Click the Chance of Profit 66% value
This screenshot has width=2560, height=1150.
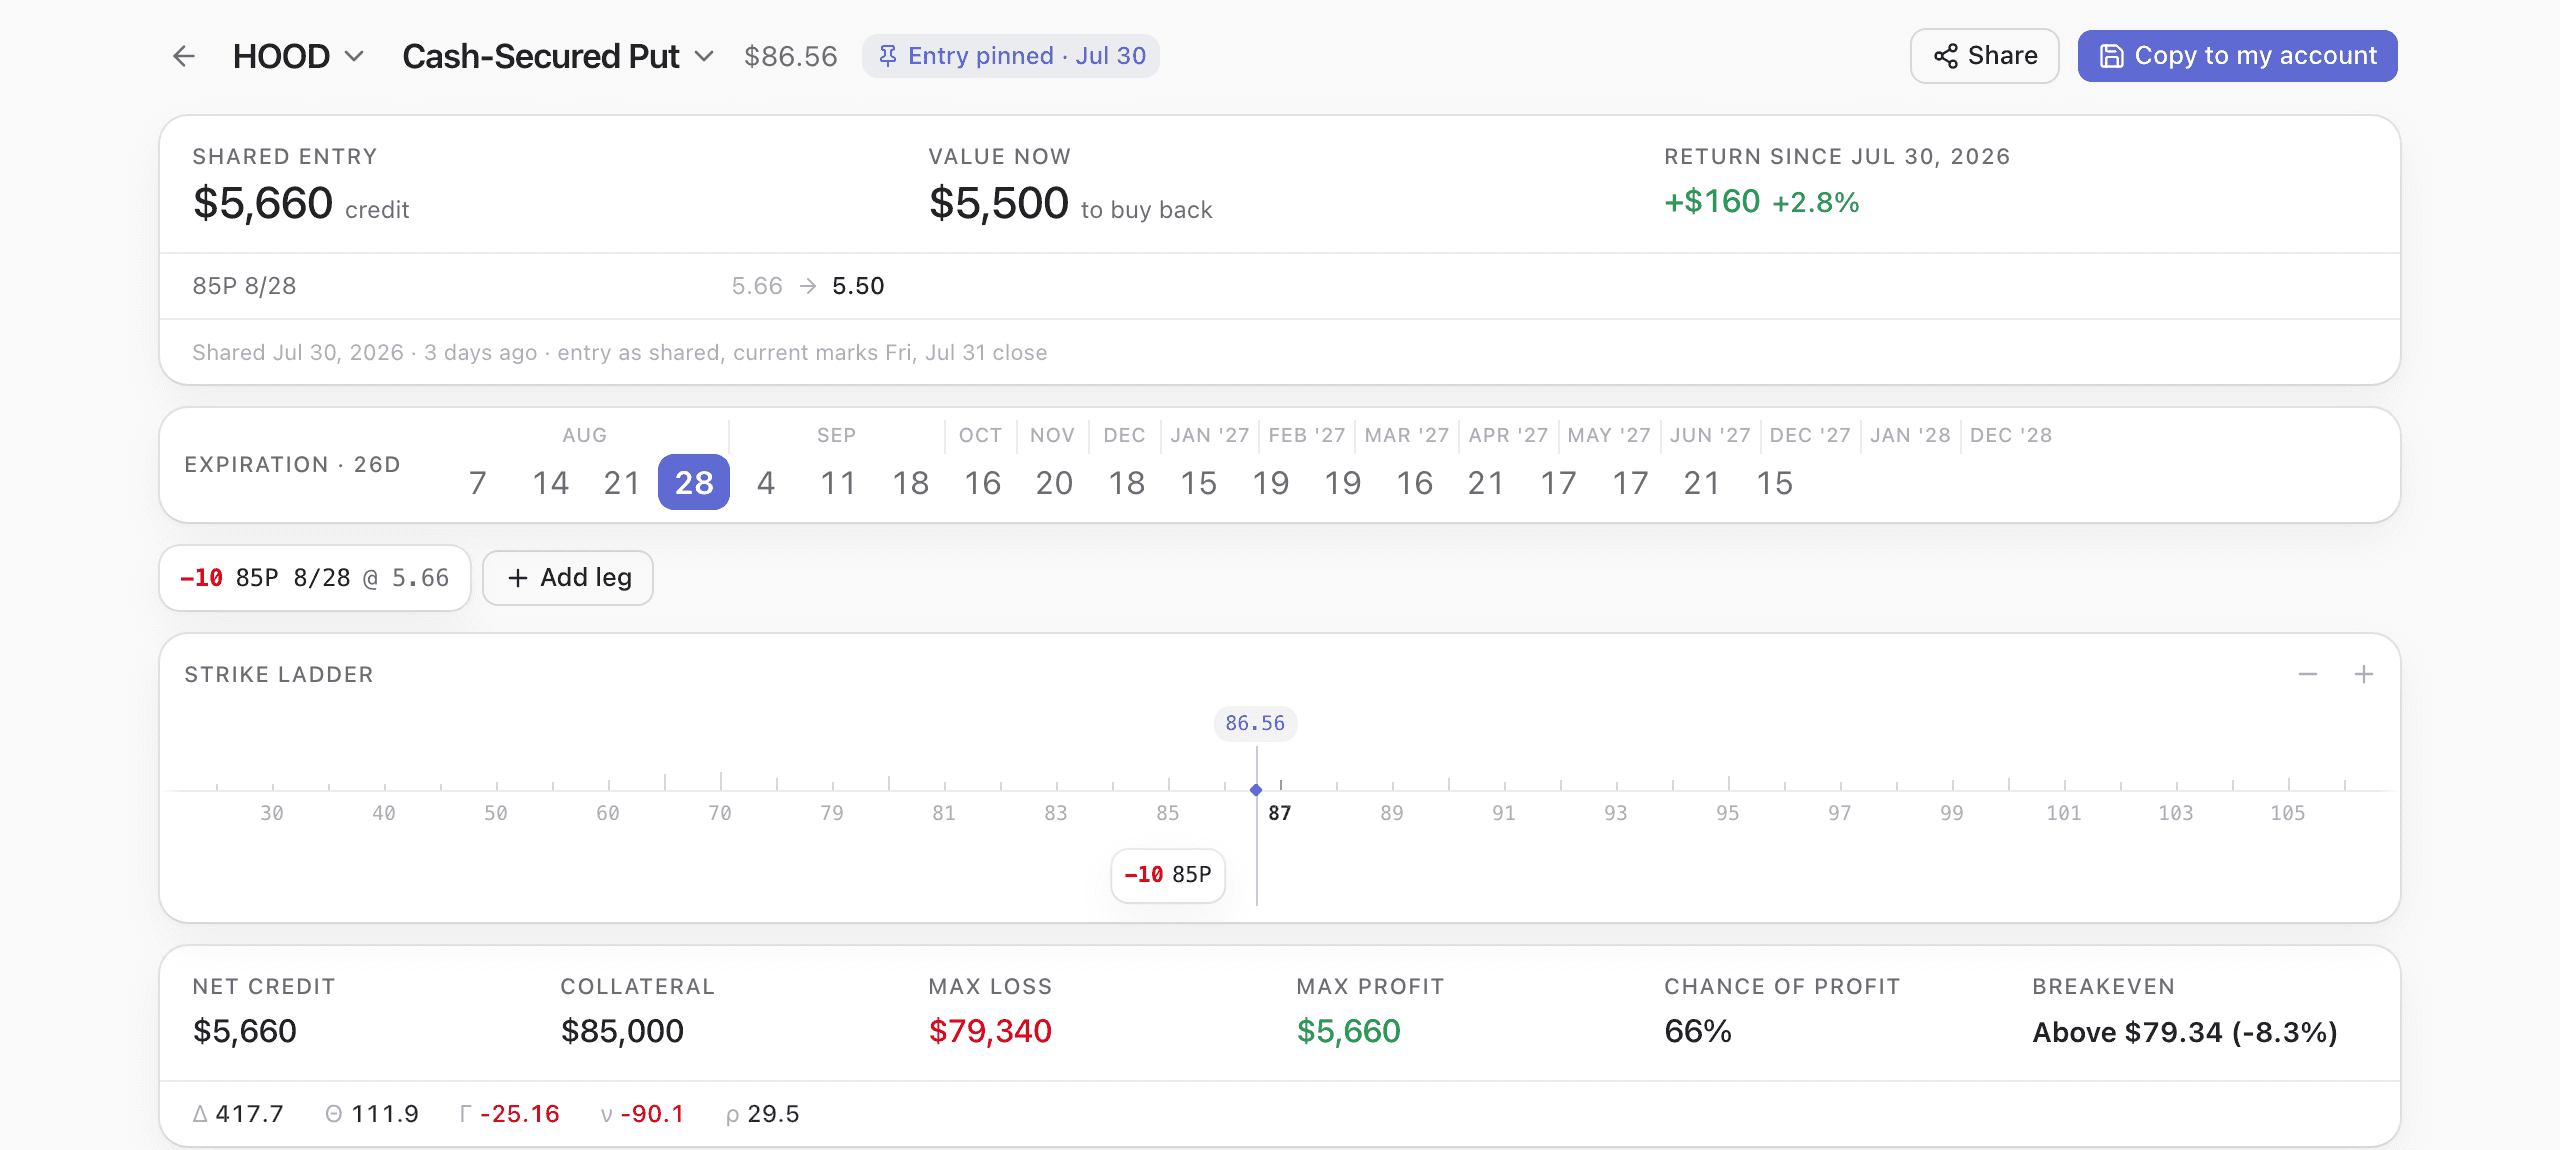pos(1698,1031)
